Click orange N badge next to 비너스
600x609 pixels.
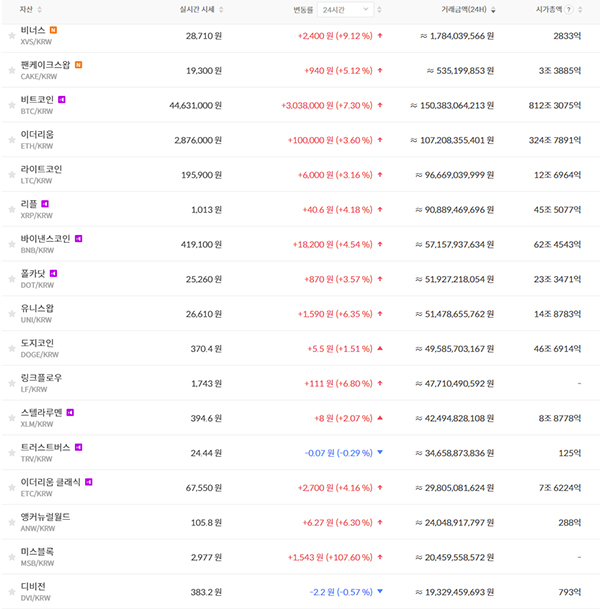point(53,30)
